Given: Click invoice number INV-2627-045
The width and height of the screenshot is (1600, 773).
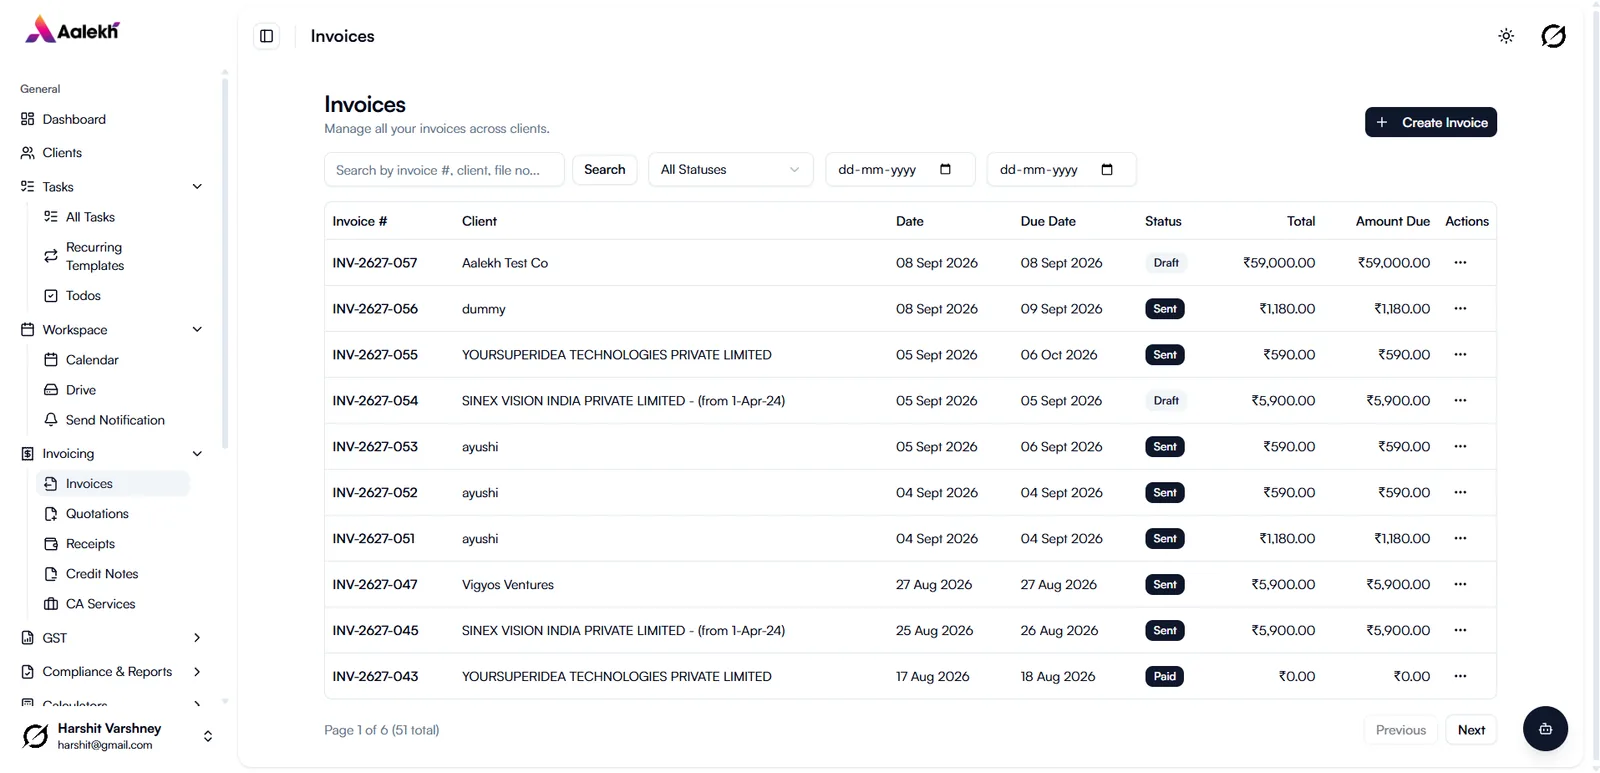Looking at the screenshot, I should pyautogui.click(x=375, y=631).
